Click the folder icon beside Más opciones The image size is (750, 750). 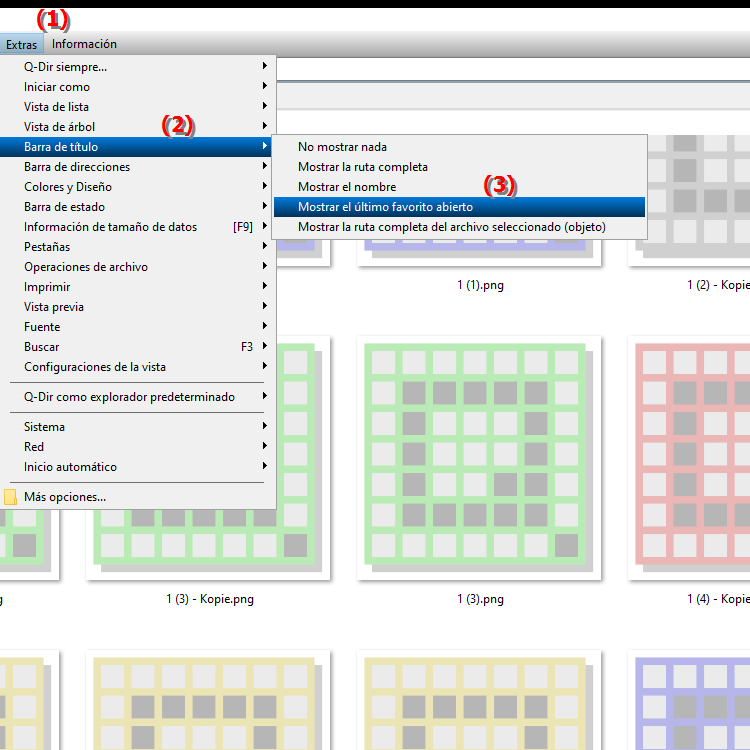(10, 497)
